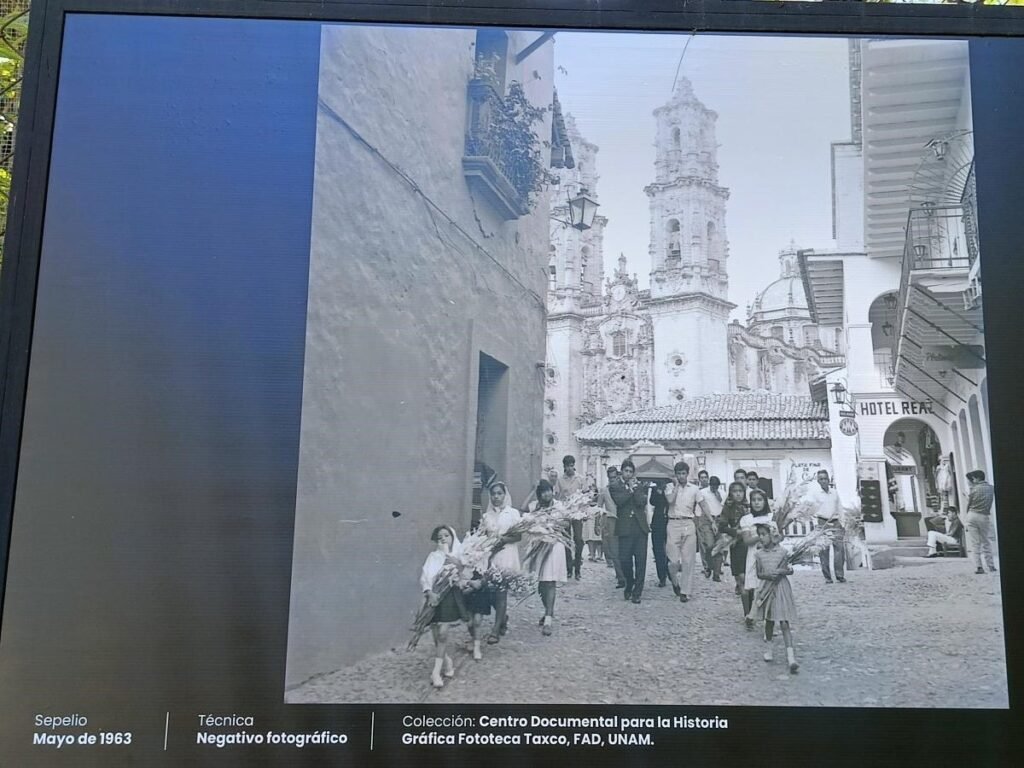This screenshot has width=1024, height=768.
Task: Select the 'Mayo de 1963' date text
Action: tap(82, 739)
